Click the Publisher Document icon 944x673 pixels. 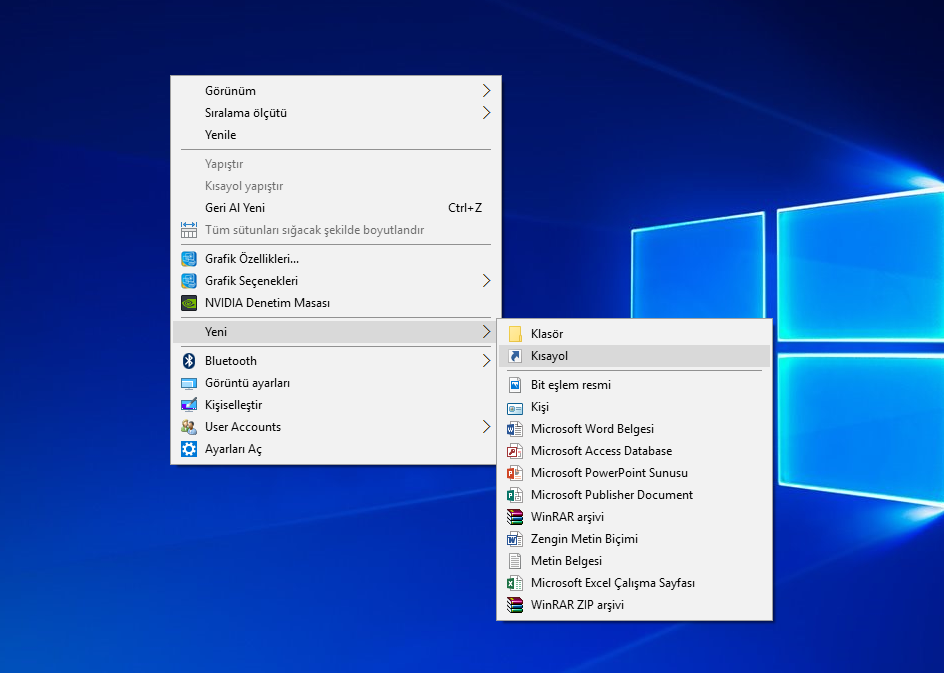(515, 495)
